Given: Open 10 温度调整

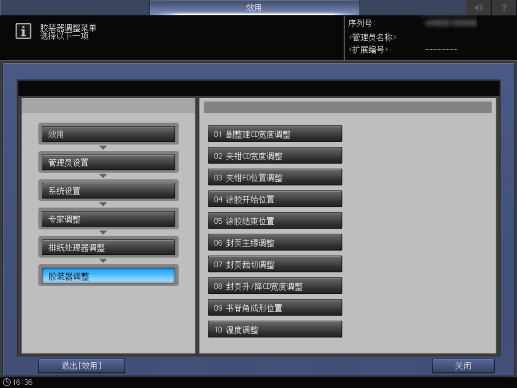Looking at the screenshot, I should pos(275,329).
